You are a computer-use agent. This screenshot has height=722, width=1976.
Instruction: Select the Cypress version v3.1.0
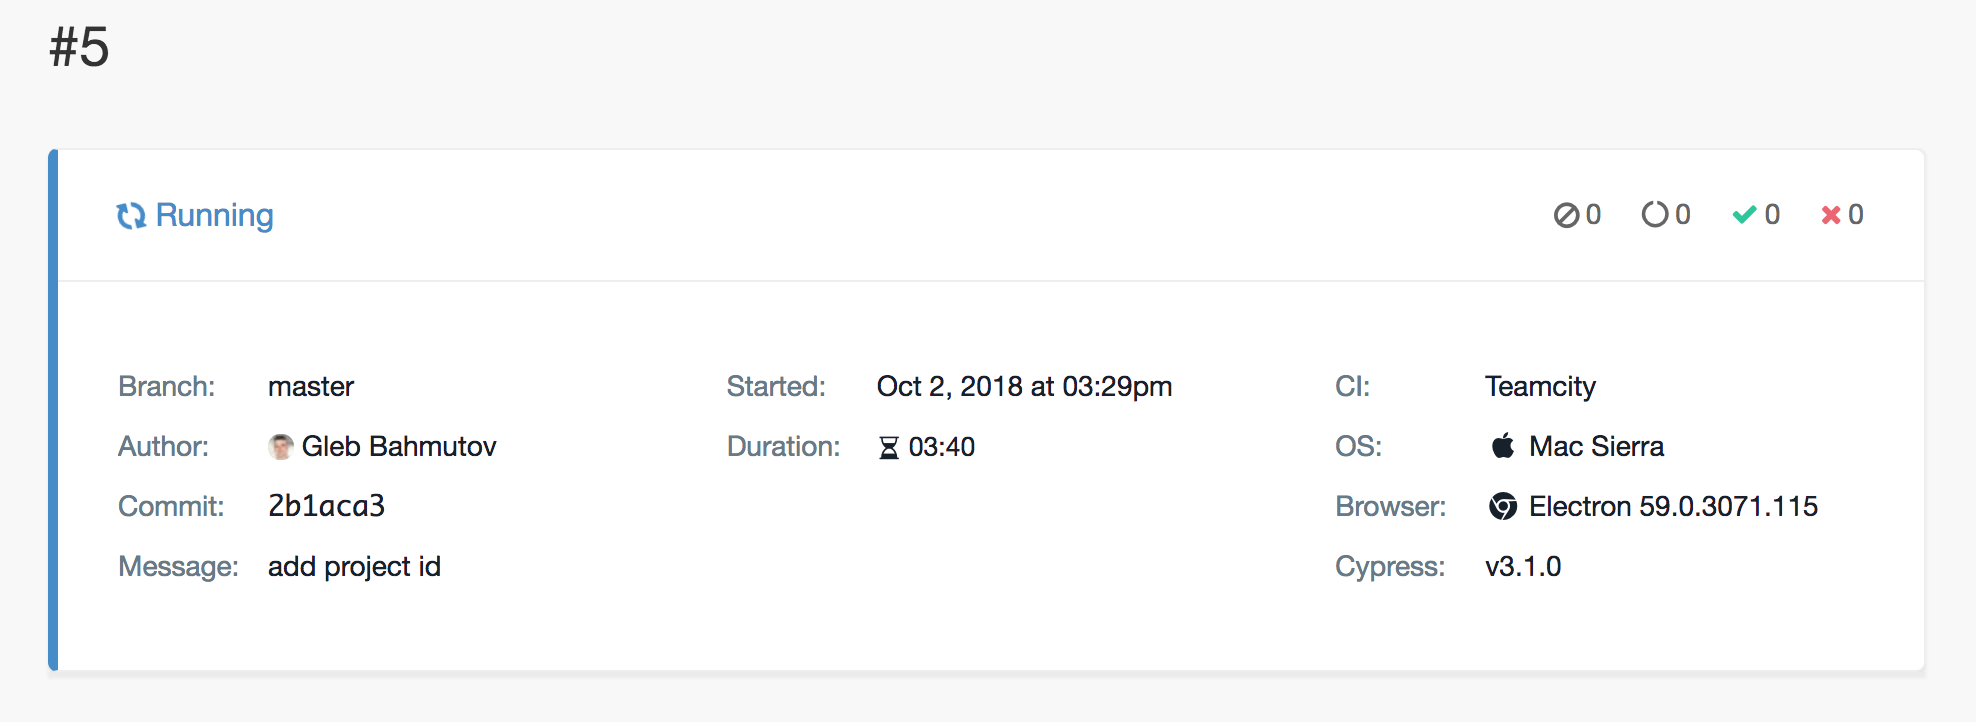[x=1522, y=566]
